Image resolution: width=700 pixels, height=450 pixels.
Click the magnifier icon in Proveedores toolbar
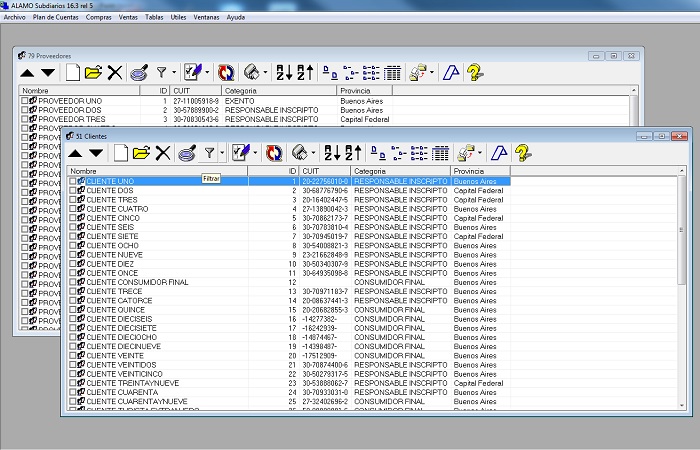(x=139, y=72)
